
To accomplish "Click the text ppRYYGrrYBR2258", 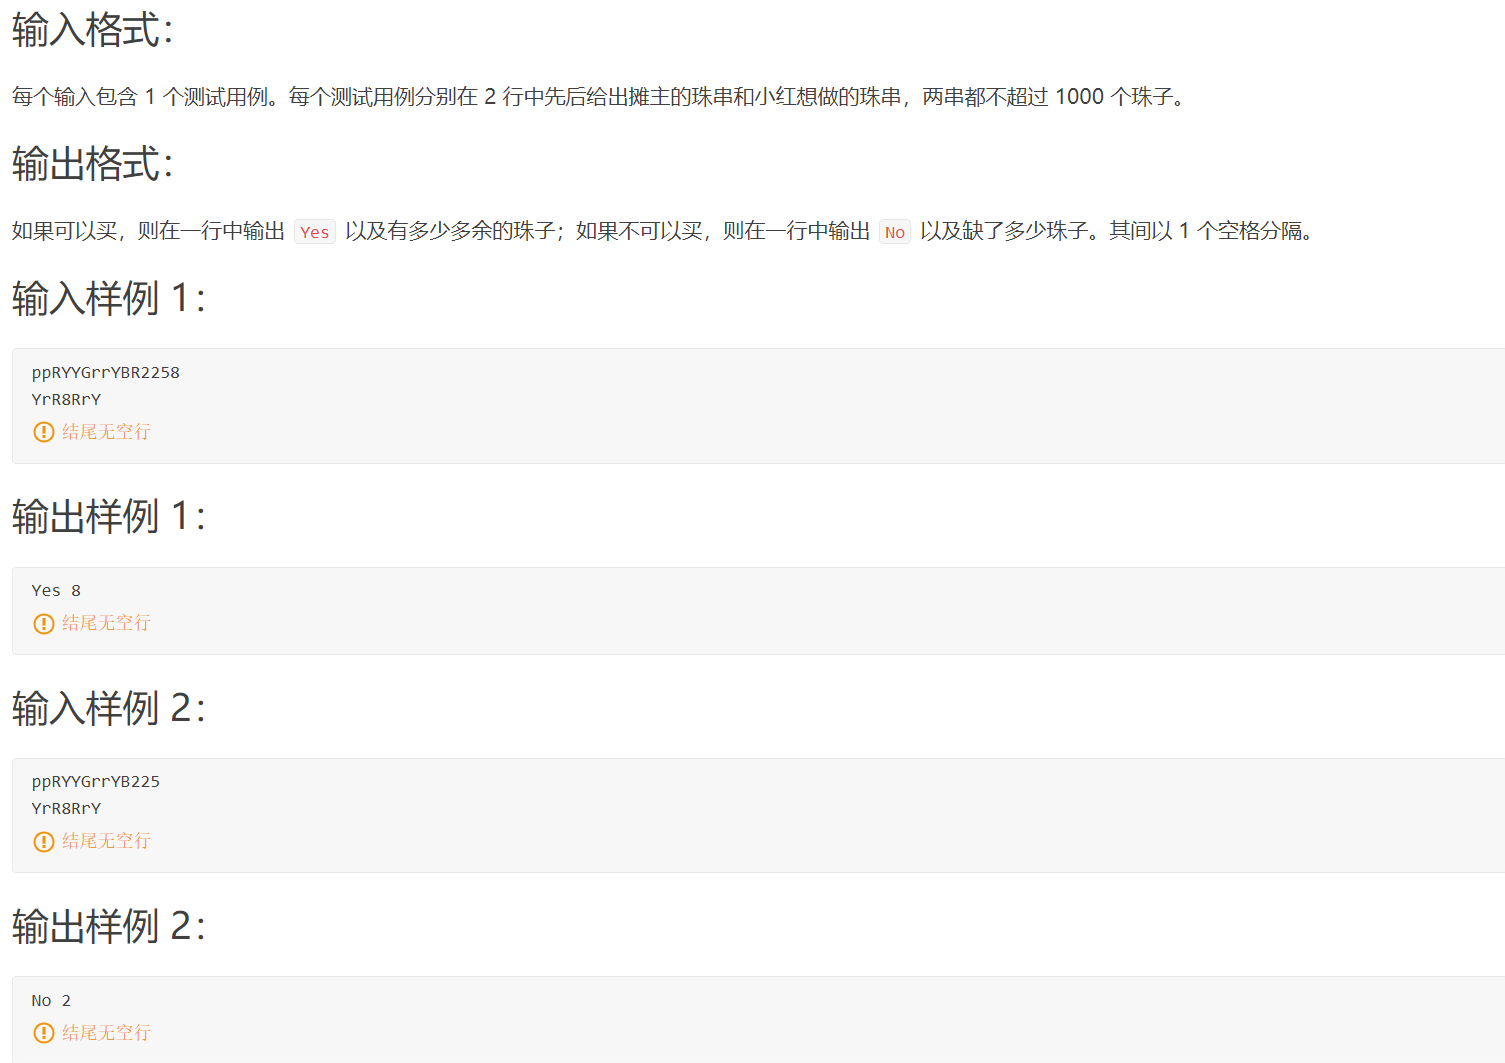I will 106,373.
